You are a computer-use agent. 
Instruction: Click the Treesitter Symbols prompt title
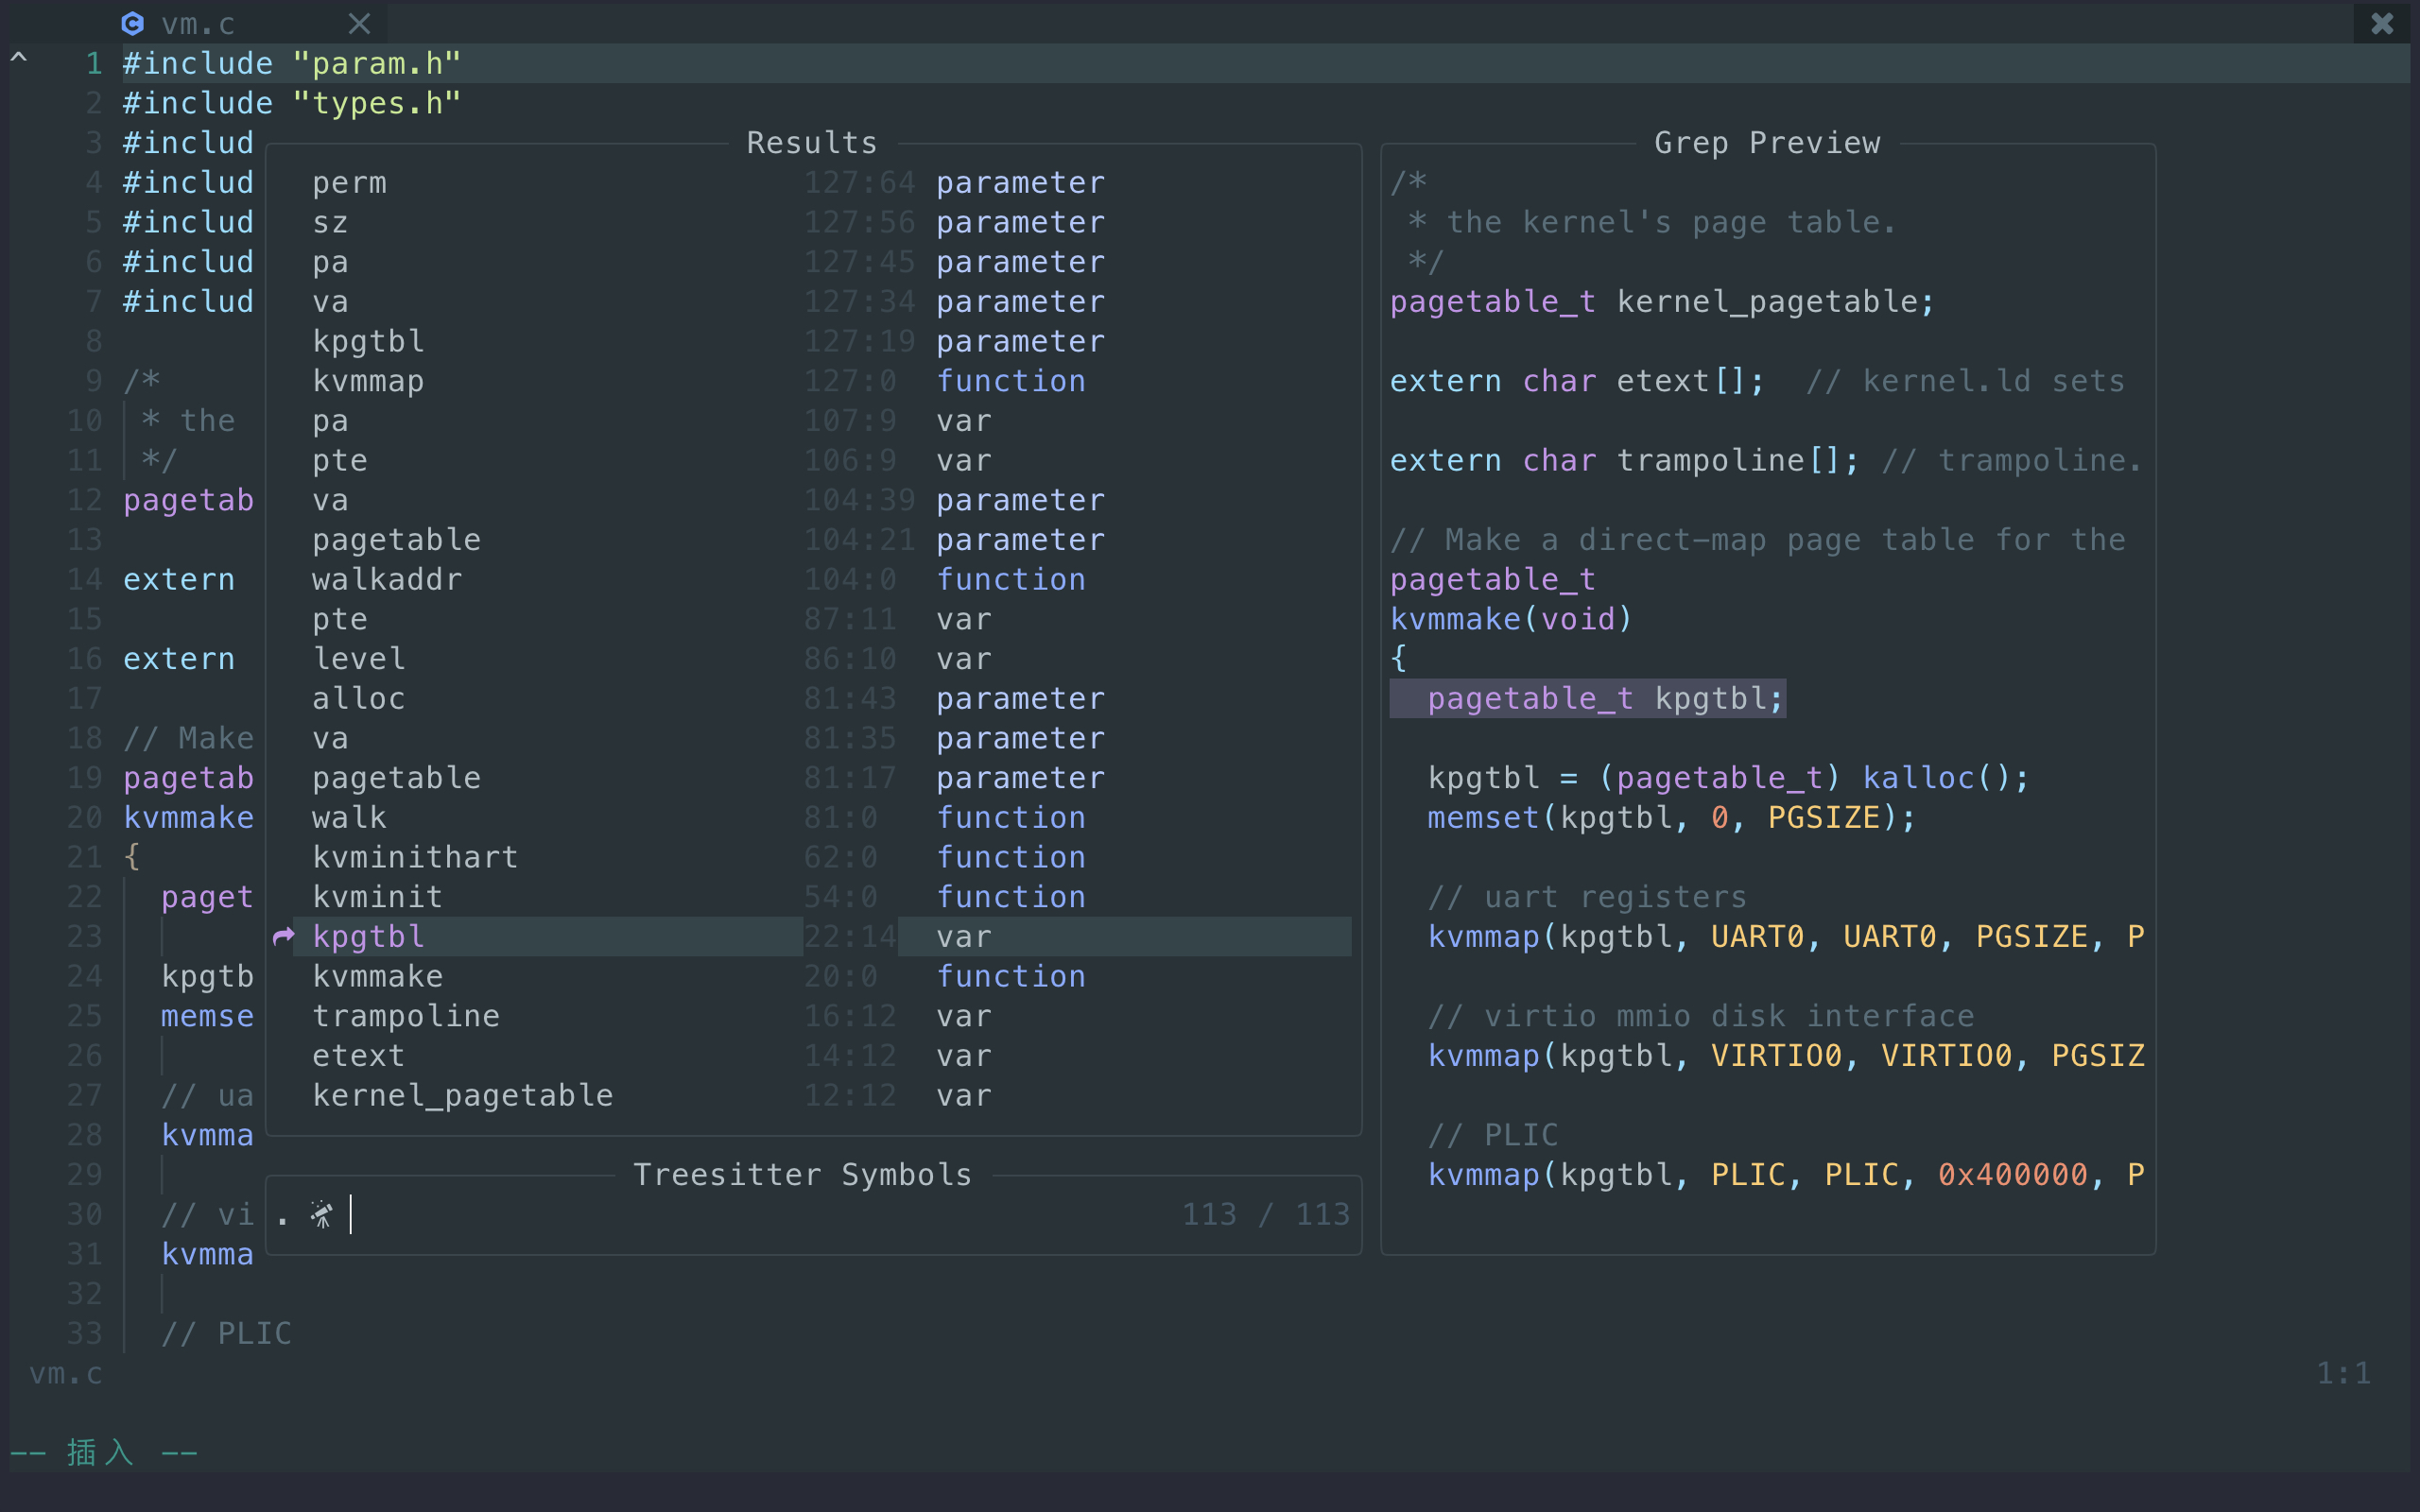pyautogui.click(x=802, y=1175)
